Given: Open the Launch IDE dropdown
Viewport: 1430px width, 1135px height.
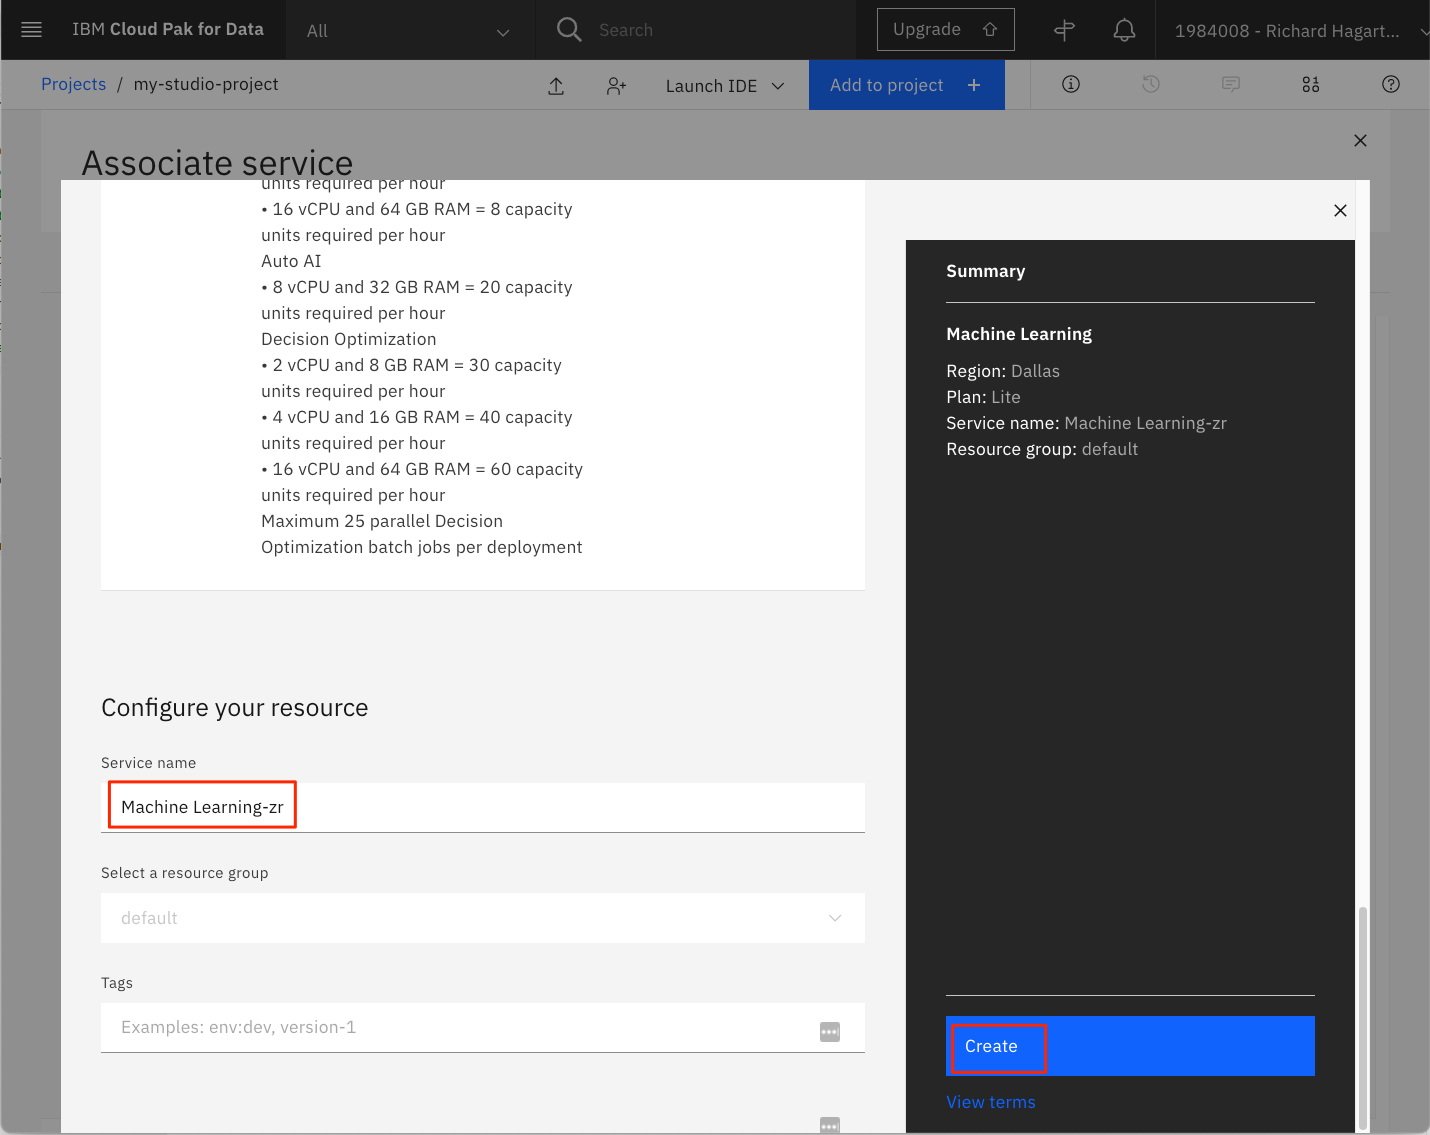Looking at the screenshot, I should (725, 86).
